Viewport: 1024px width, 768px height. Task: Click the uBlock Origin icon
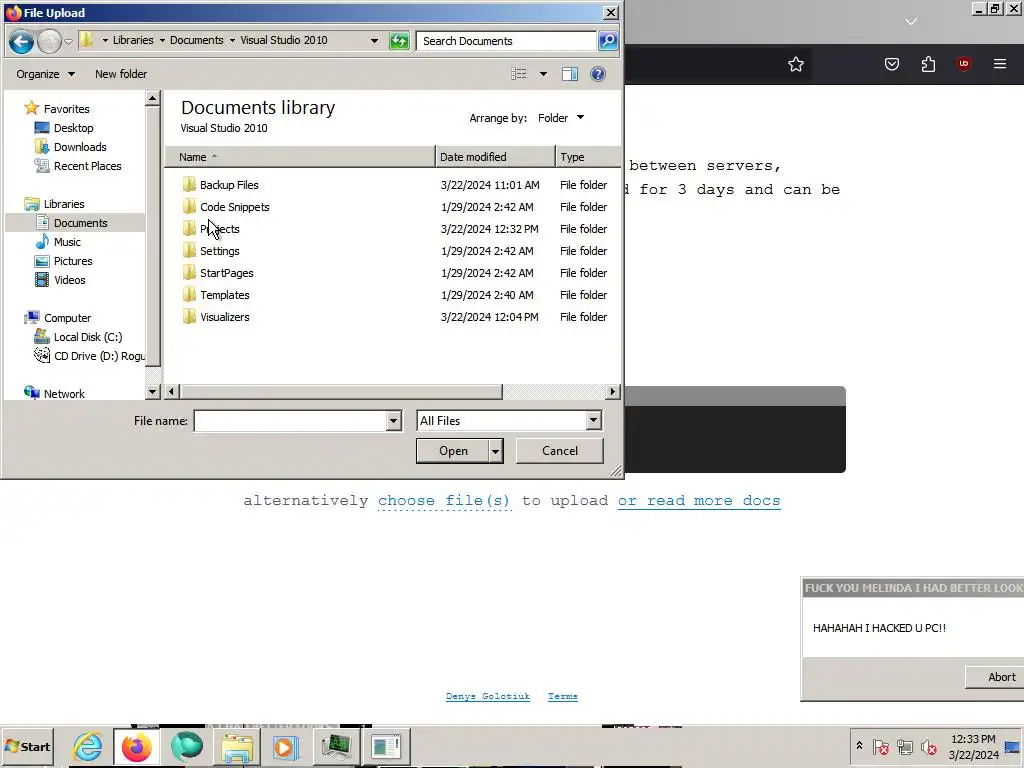pyautogui.click(x=963, y=64)
